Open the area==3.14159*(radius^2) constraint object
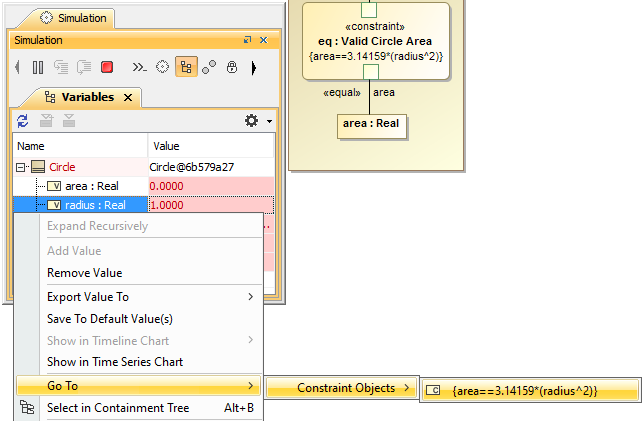This screenshot has height=421, width=644. [x=524, y=390]
